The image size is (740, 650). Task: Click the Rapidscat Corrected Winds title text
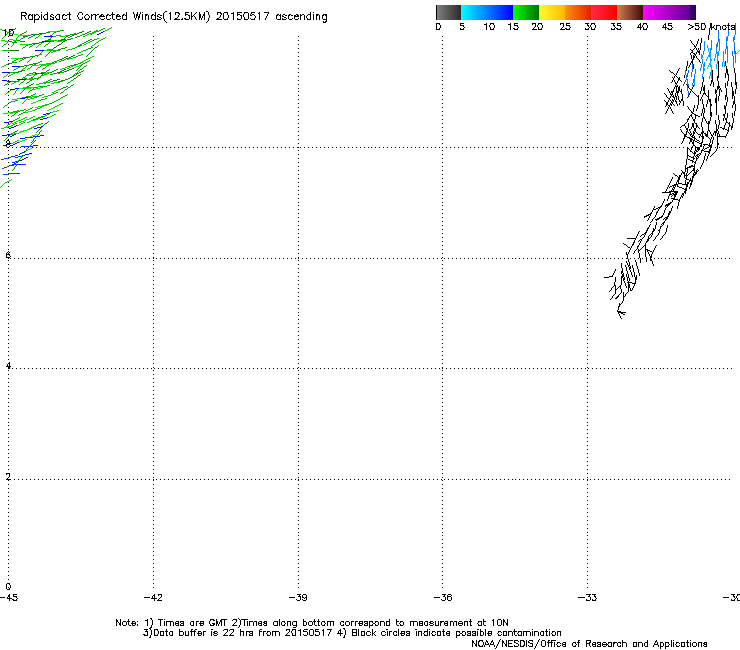click(174, 17)
